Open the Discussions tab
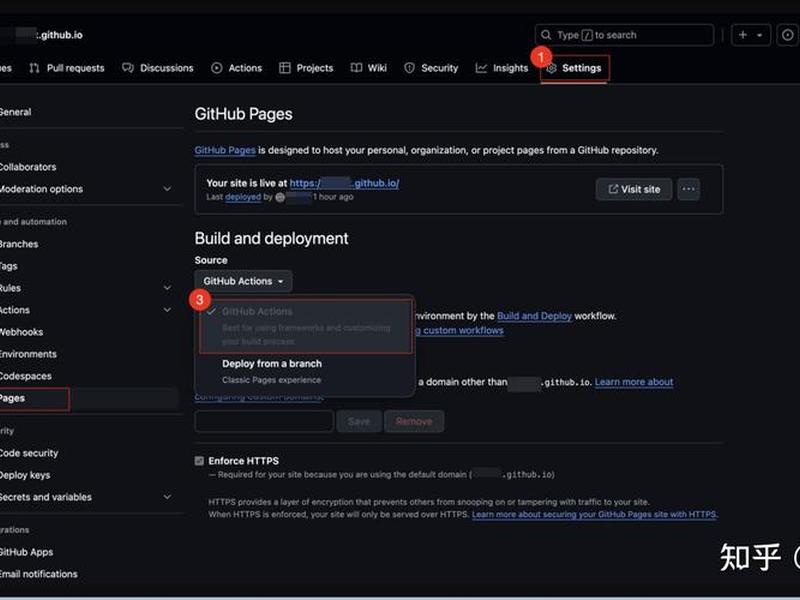The image size is (800, 600). click(x=158, y=68)
